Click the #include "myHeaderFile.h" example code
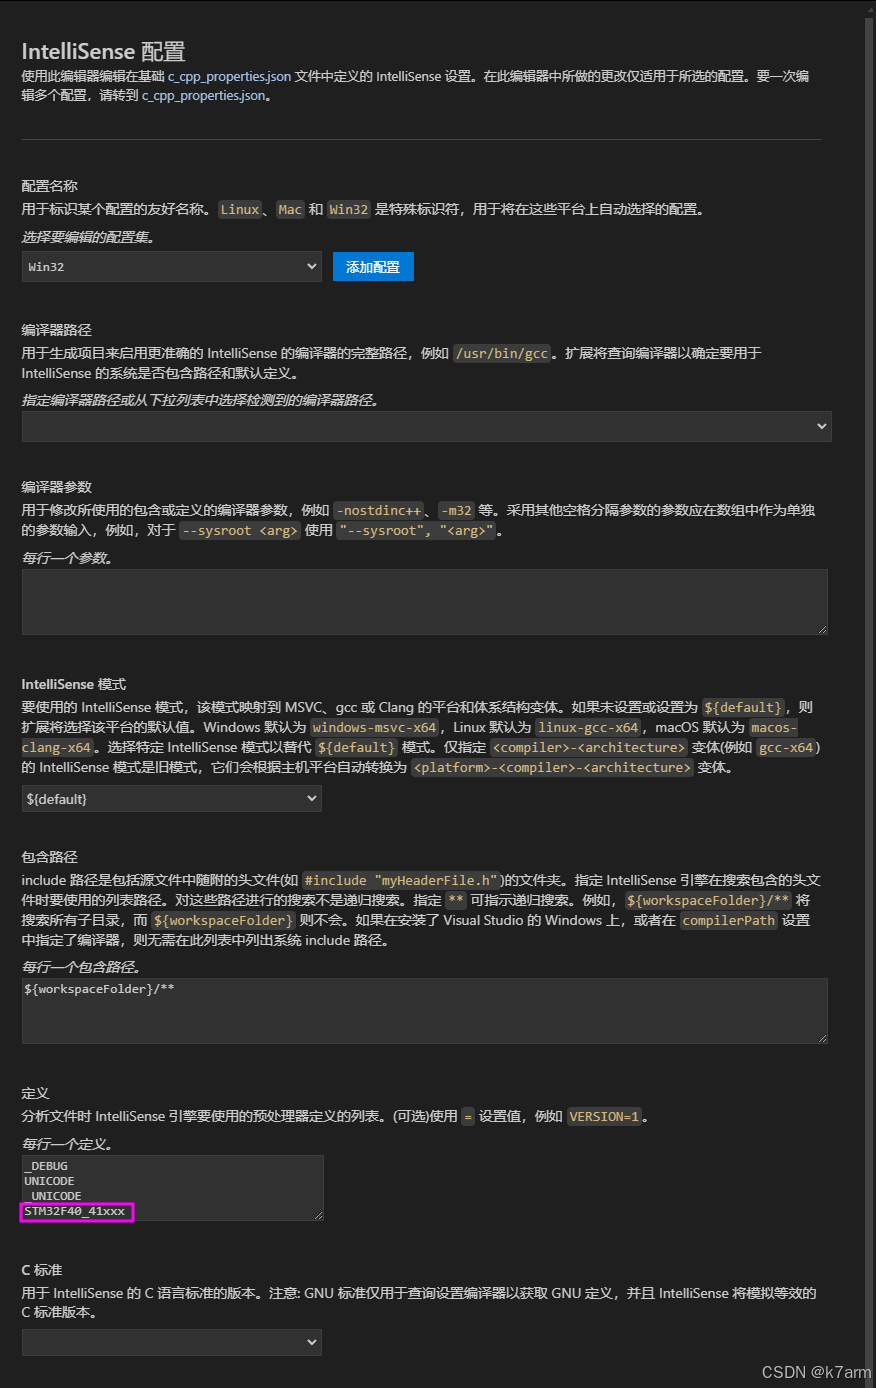Viewport: 876px width, 1388px height. pyautogui.click(x=401, y=880)
